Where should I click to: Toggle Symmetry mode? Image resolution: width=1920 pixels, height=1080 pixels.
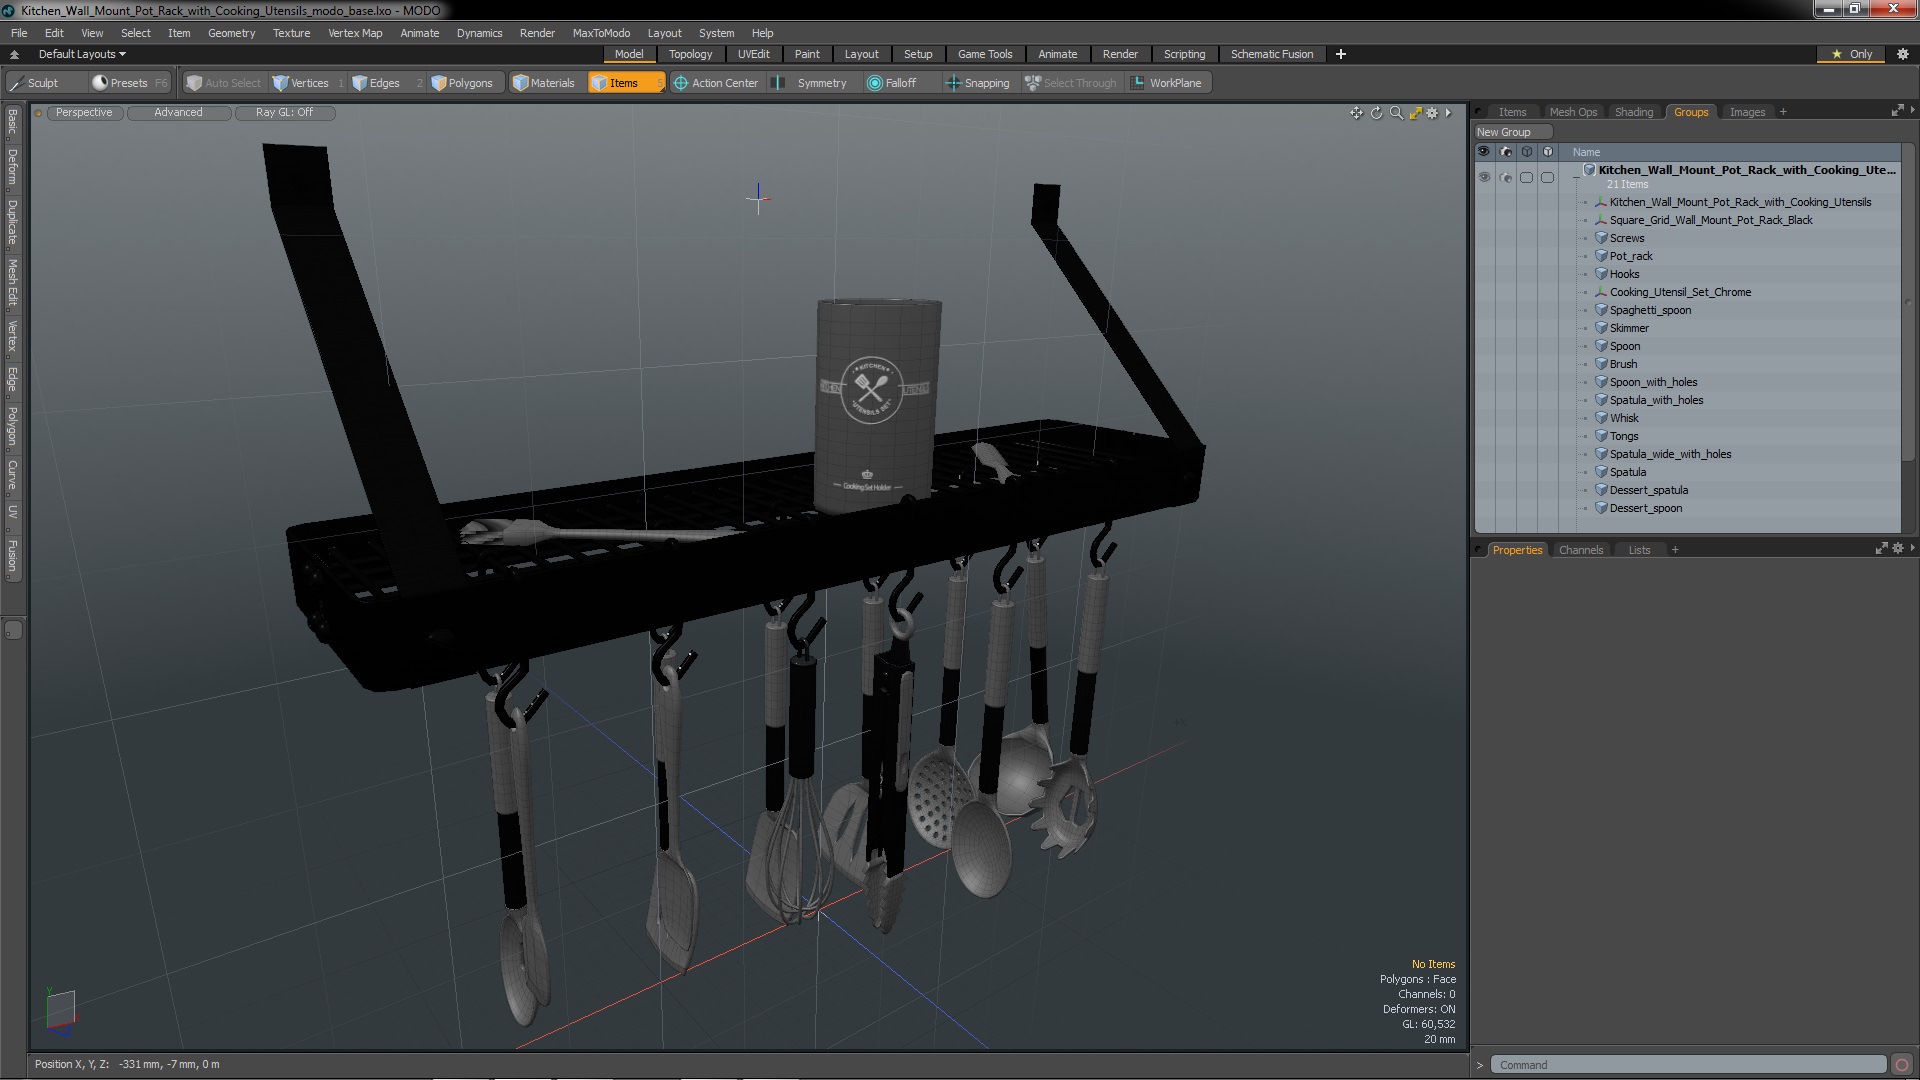click(811, 83)
